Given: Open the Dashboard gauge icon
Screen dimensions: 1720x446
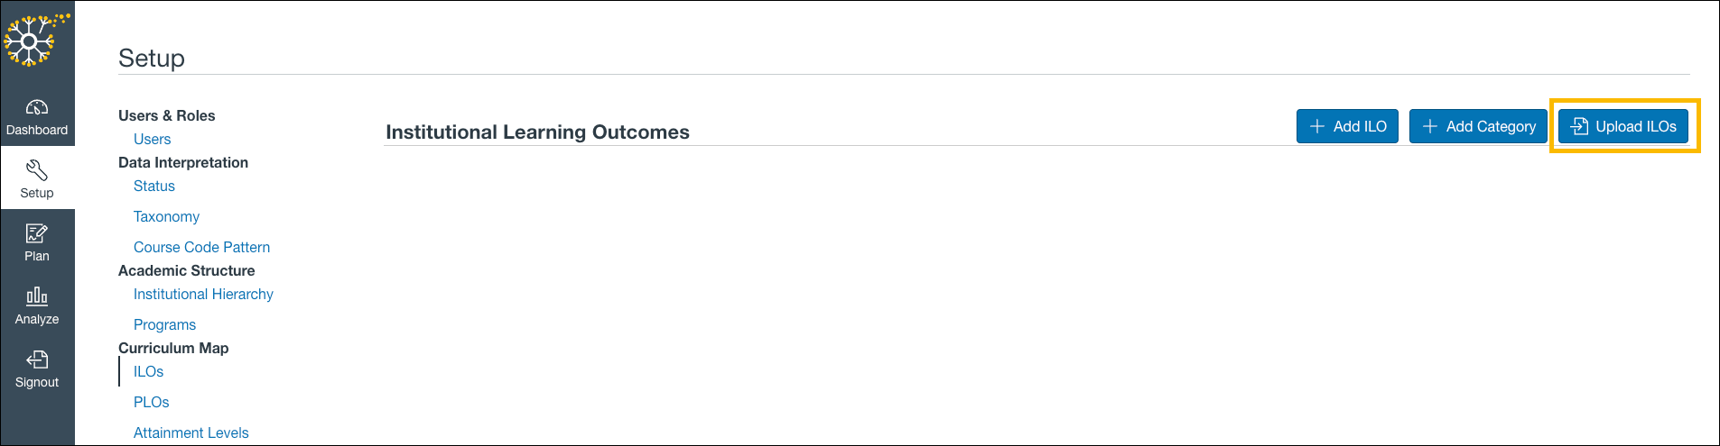Looking at the screenshot, I should [x=37, y=107].
